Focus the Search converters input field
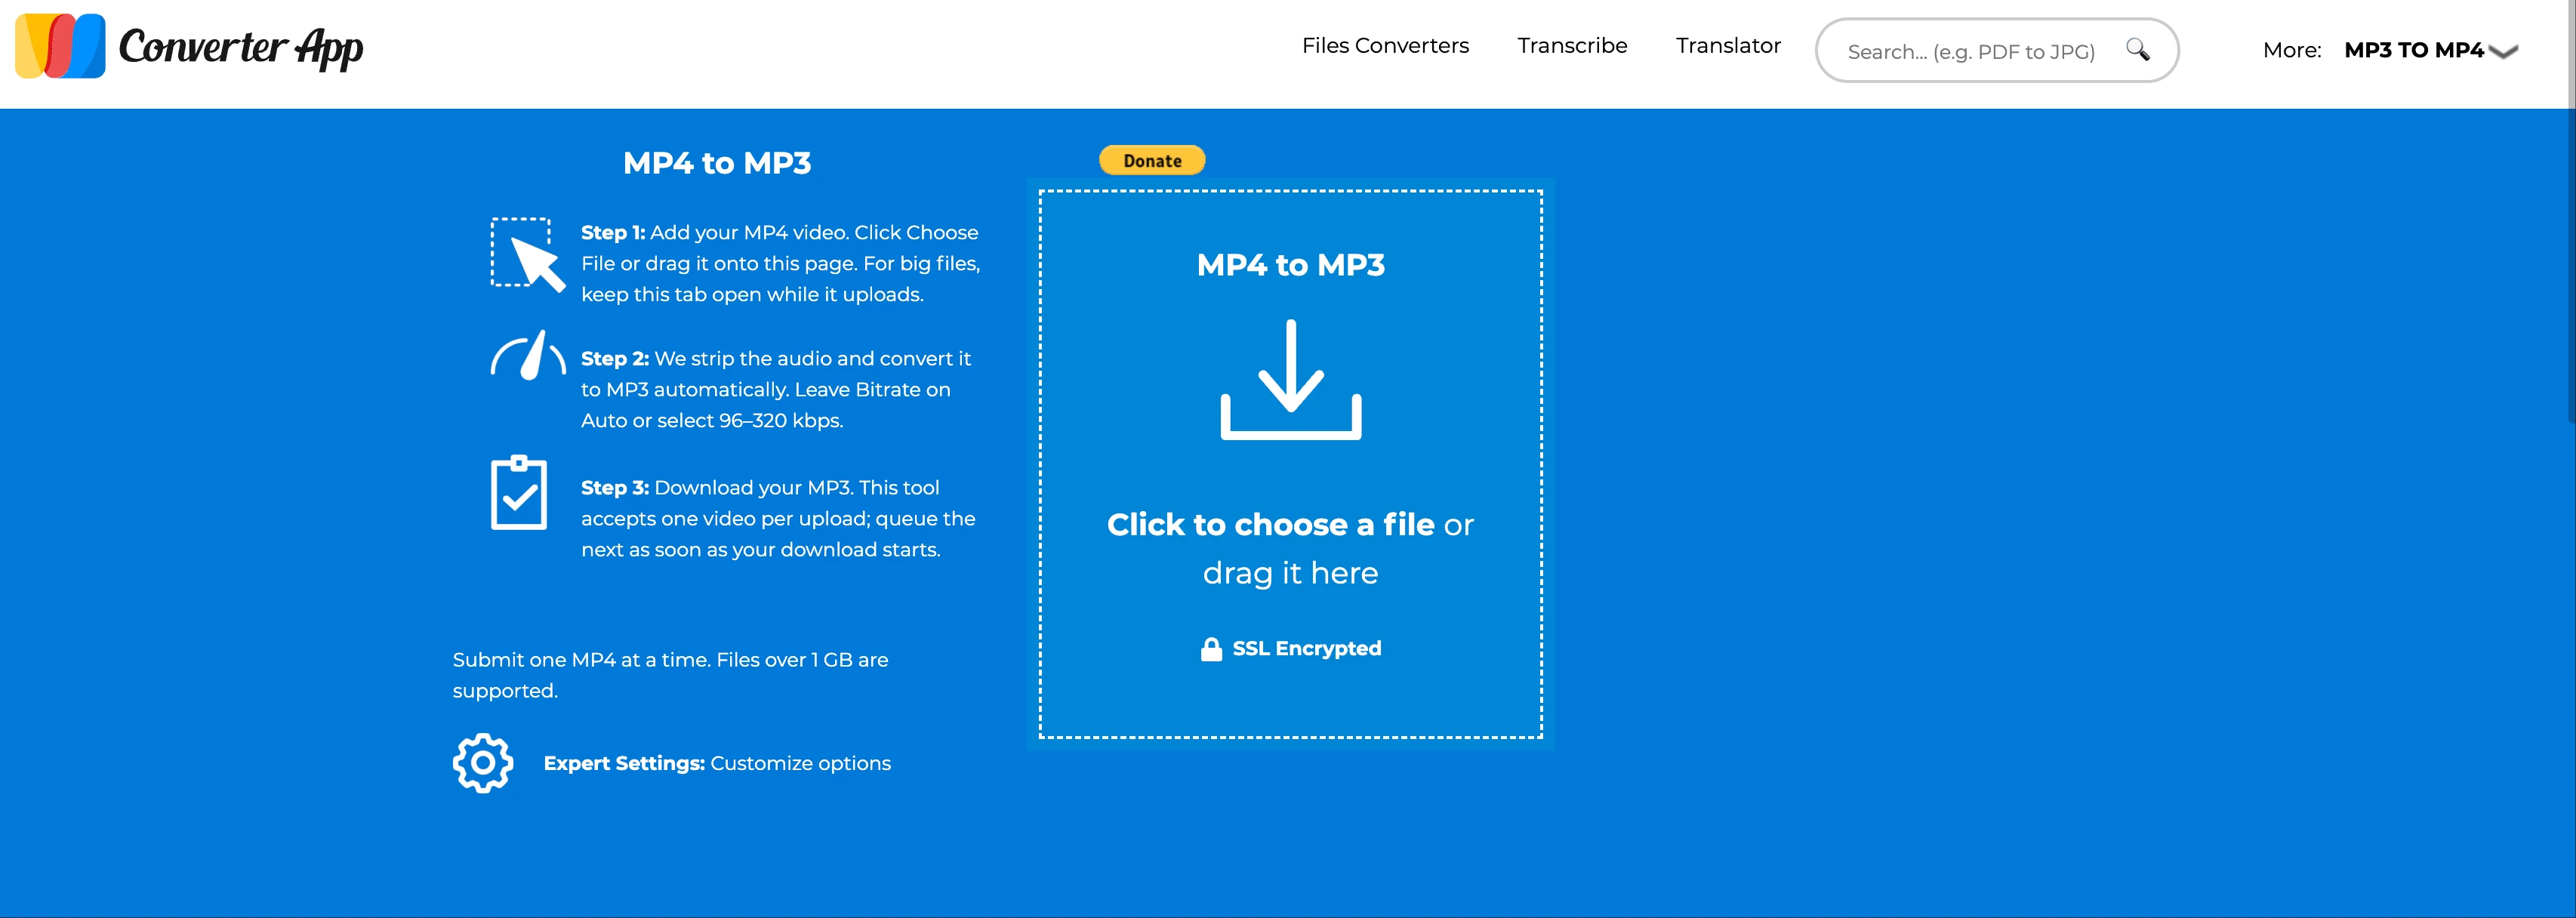Image resolution: width=2576 pixels, height=918 pixels. click(1970, 51)
